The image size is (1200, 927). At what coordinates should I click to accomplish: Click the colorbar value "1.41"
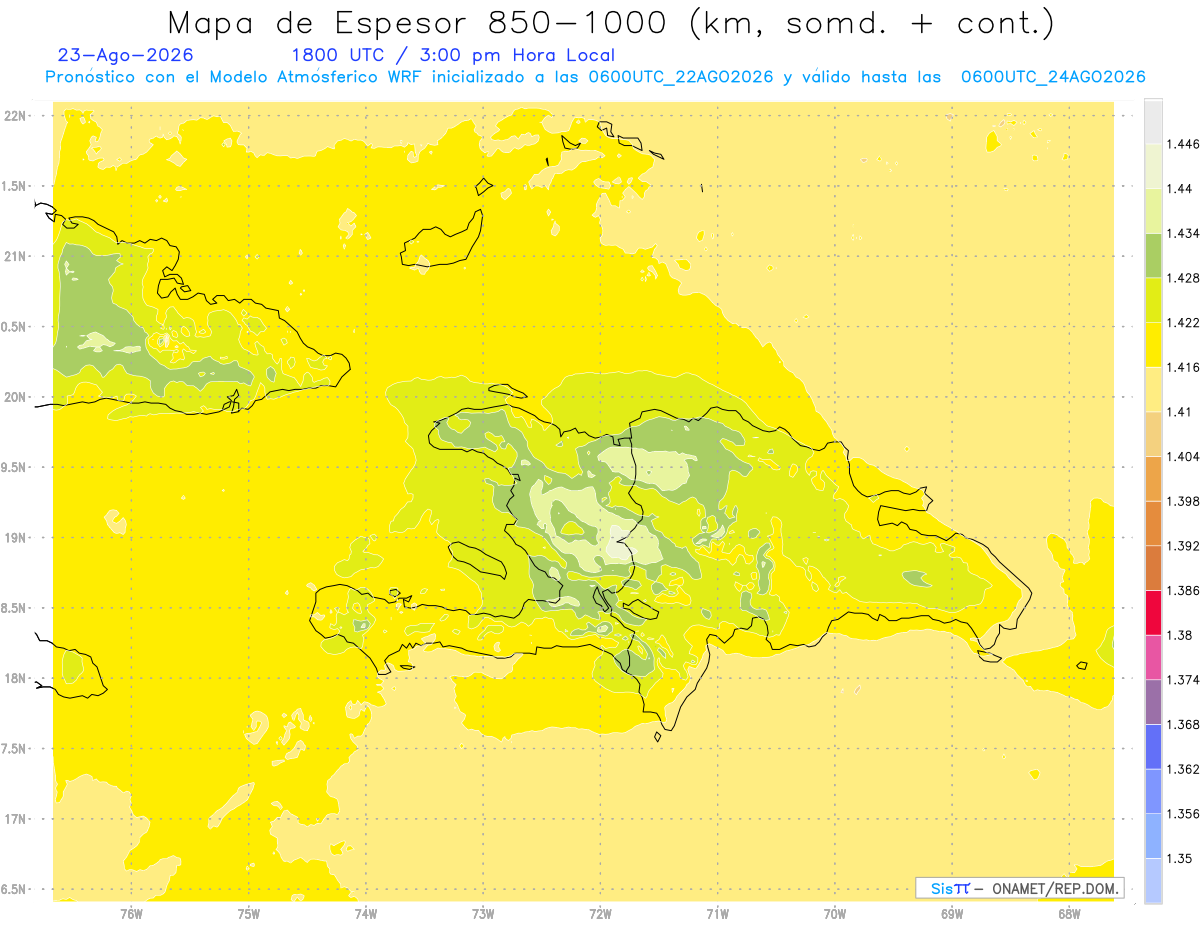coord(1181,412)
